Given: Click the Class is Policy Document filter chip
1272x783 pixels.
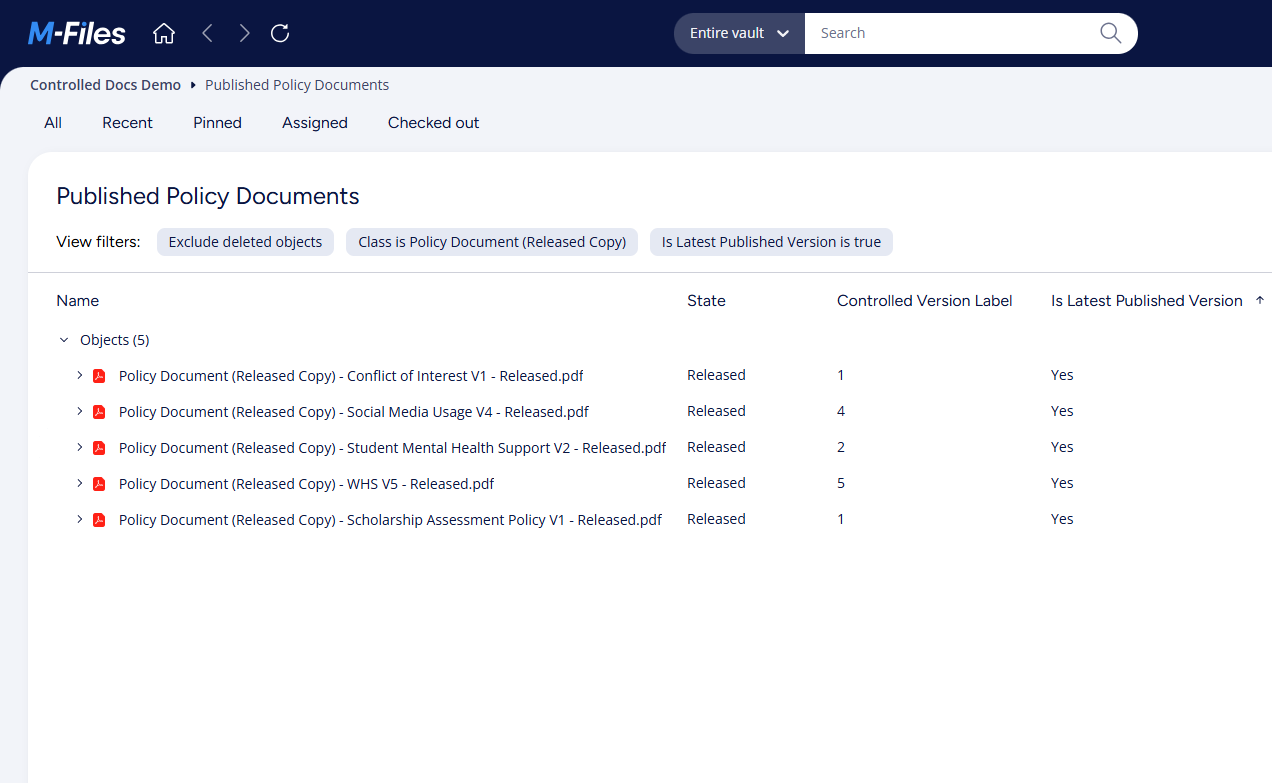Looking at the screenshot, I should [x=492, y=242].
